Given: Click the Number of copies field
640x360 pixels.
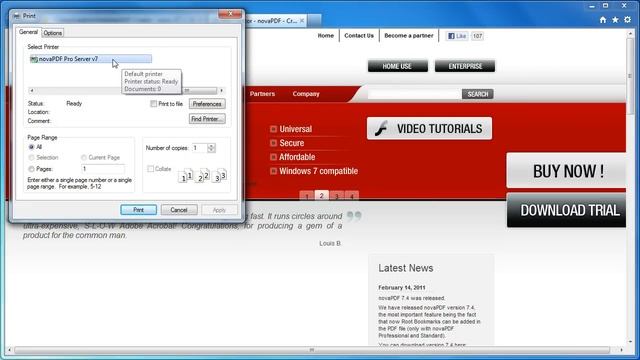Looking at the screenshot, I should coord(200,148).
